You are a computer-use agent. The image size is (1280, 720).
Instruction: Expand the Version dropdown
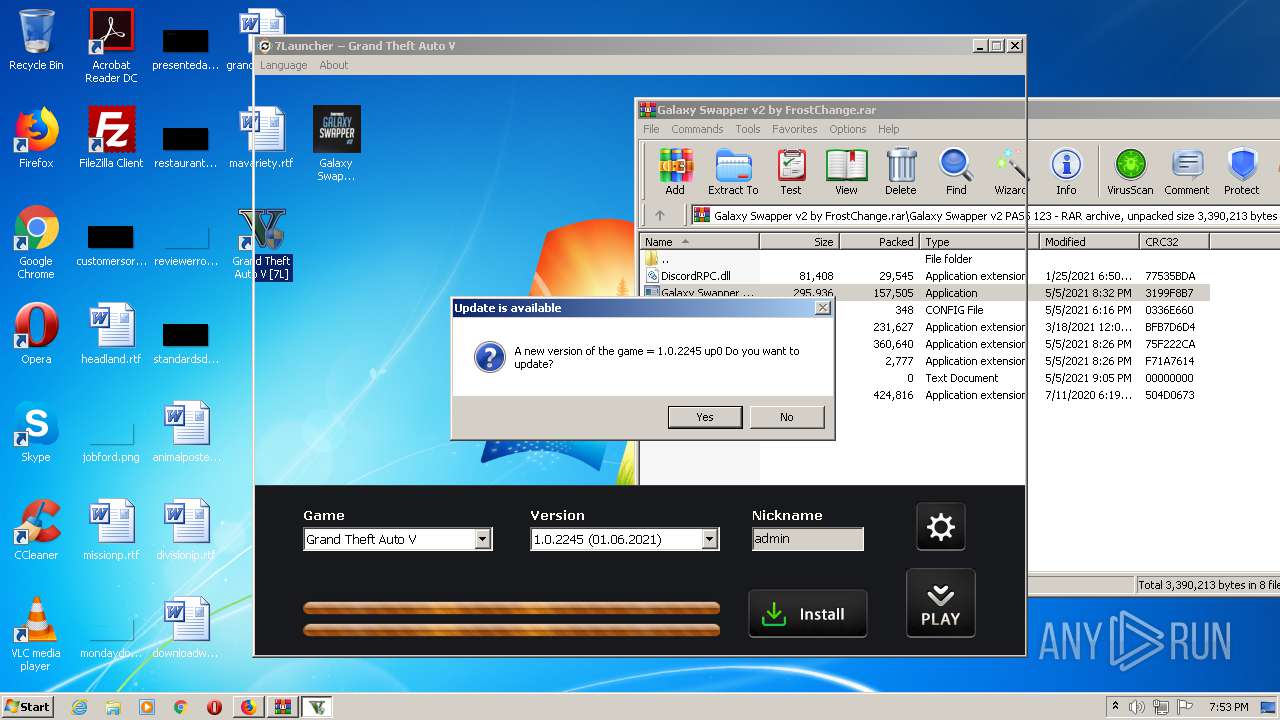click(x=710, y=539)
